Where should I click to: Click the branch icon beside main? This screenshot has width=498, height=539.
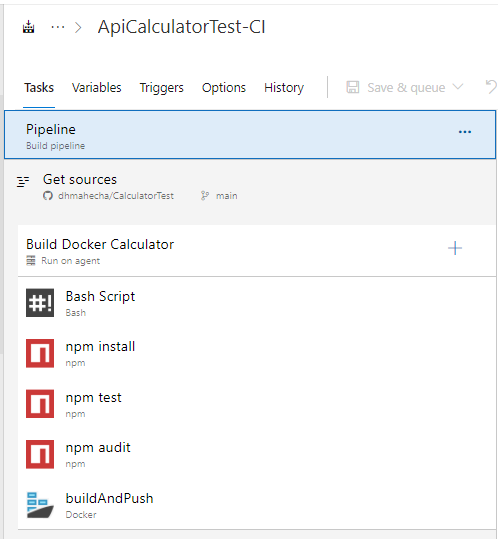click(x=205, y=196)
